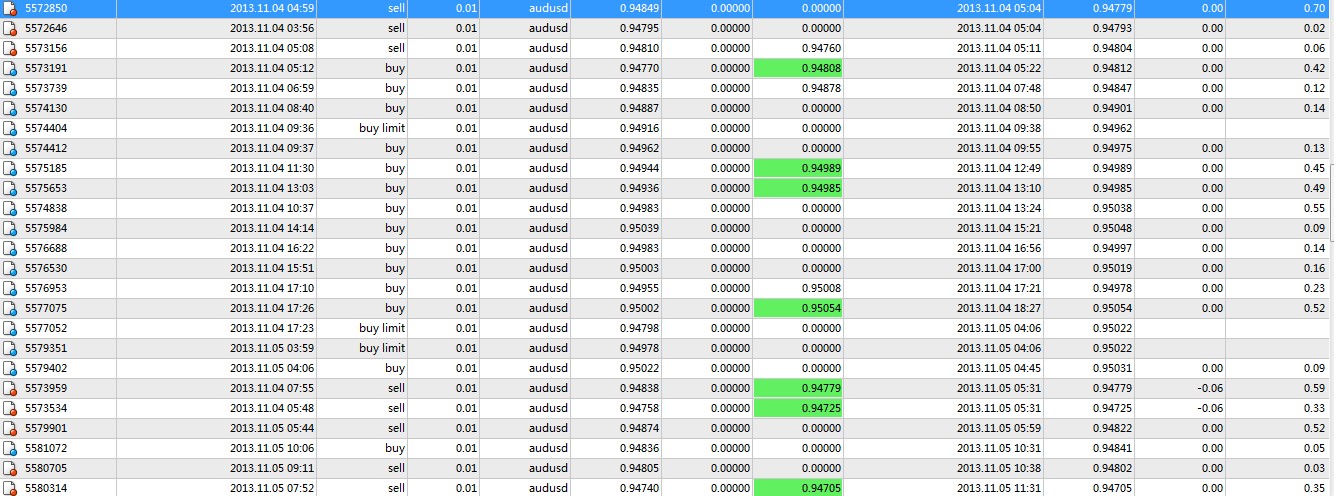Image resolution: width=1334 pixels, height=496 pixels.
Task: Click the order icon beside ticket 5576953
Action: point(10,289)
